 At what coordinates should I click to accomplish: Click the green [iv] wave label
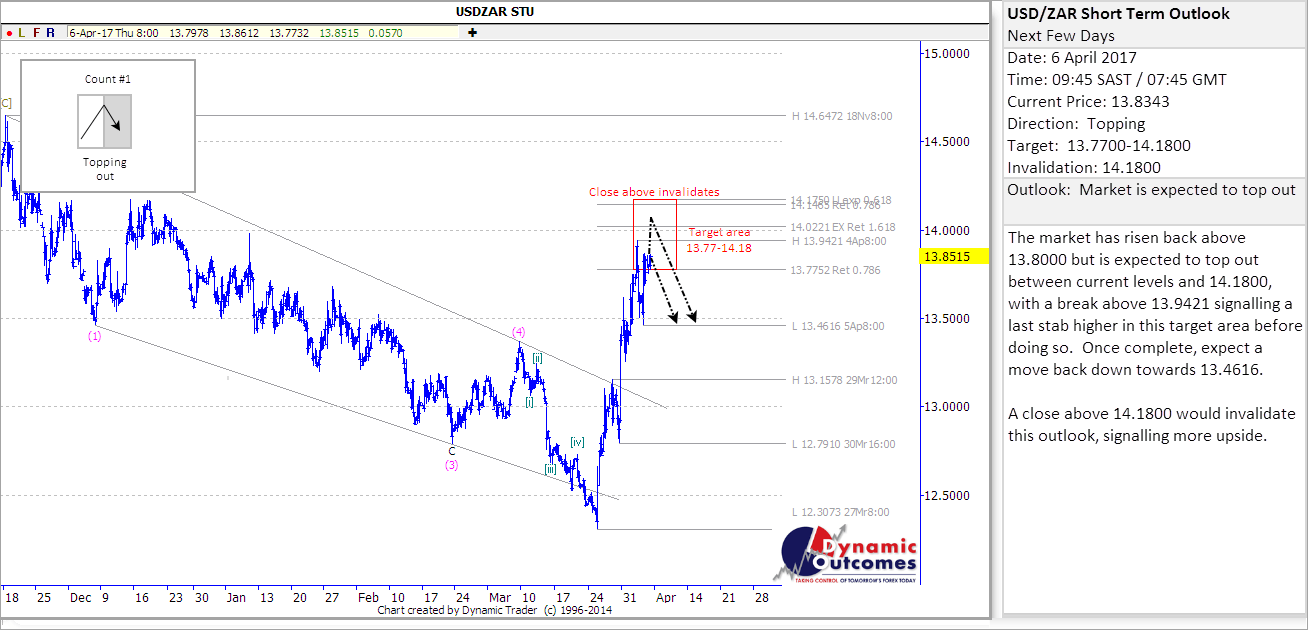tap(577, 442)
